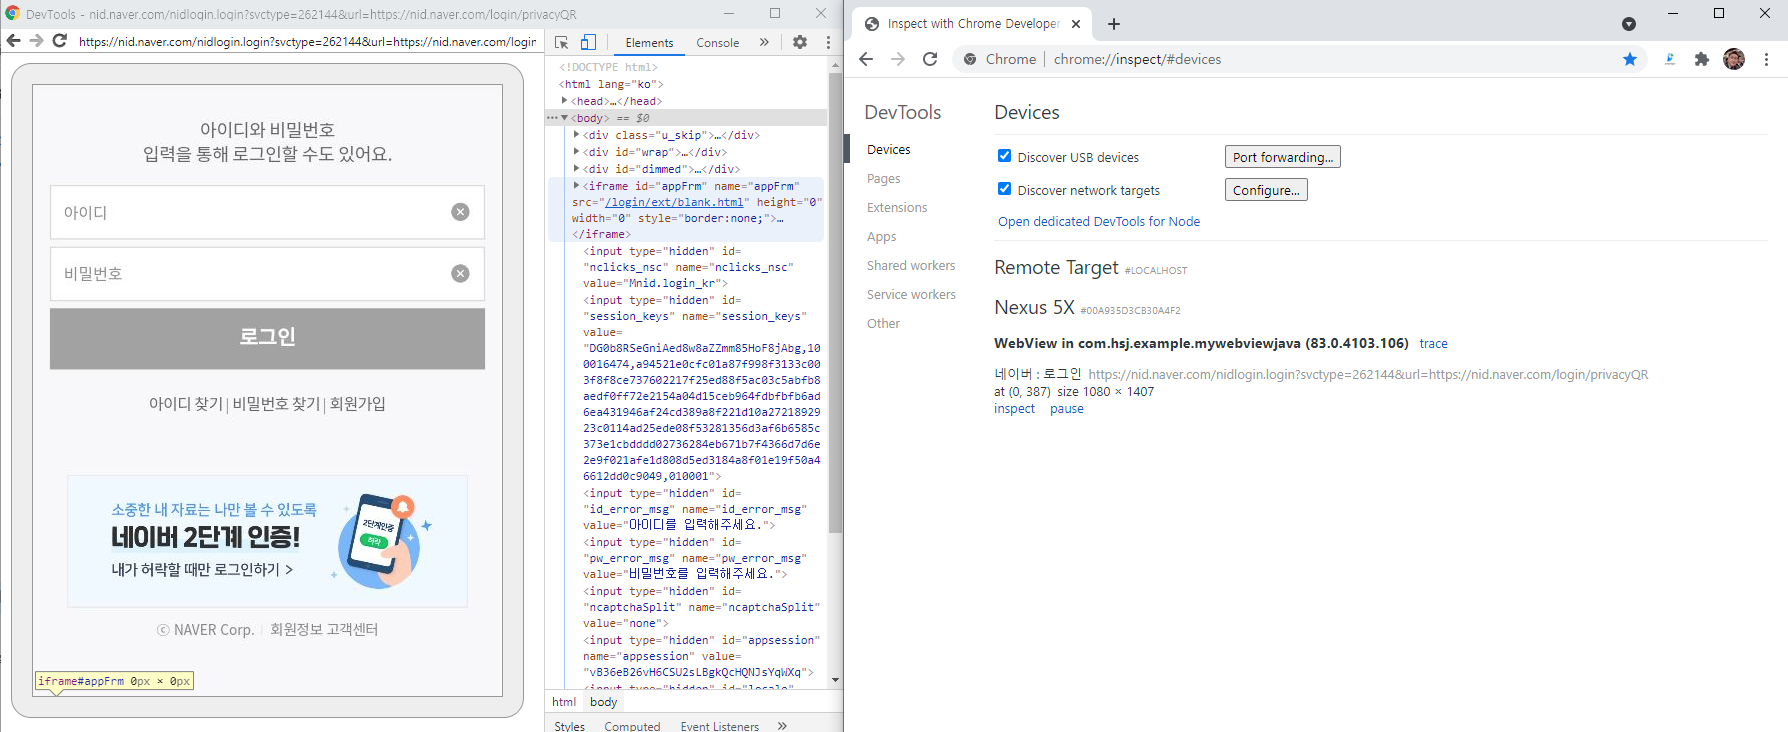Reload the DevTools remote page

[x=60, y=41]
